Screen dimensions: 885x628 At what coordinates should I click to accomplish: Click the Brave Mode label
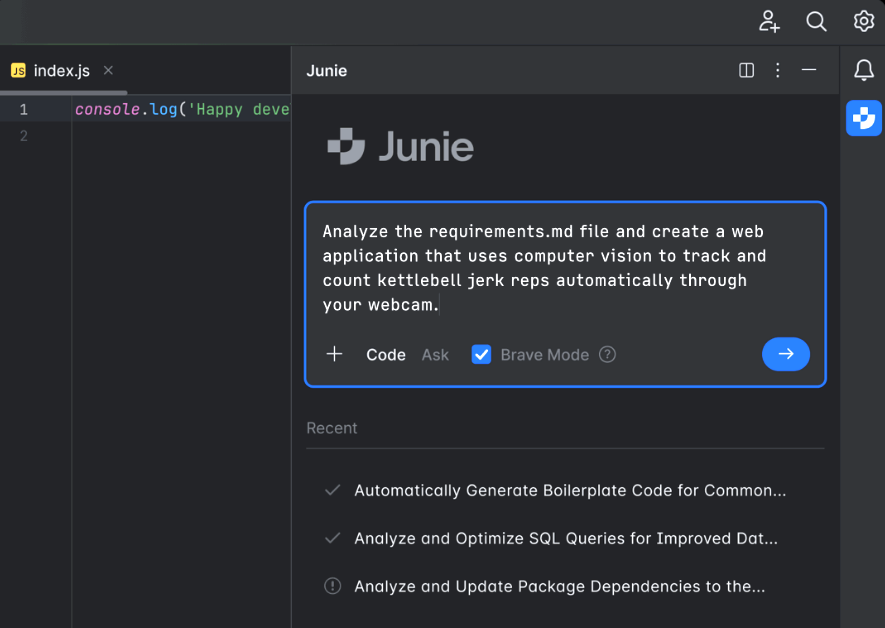point(545,355)
